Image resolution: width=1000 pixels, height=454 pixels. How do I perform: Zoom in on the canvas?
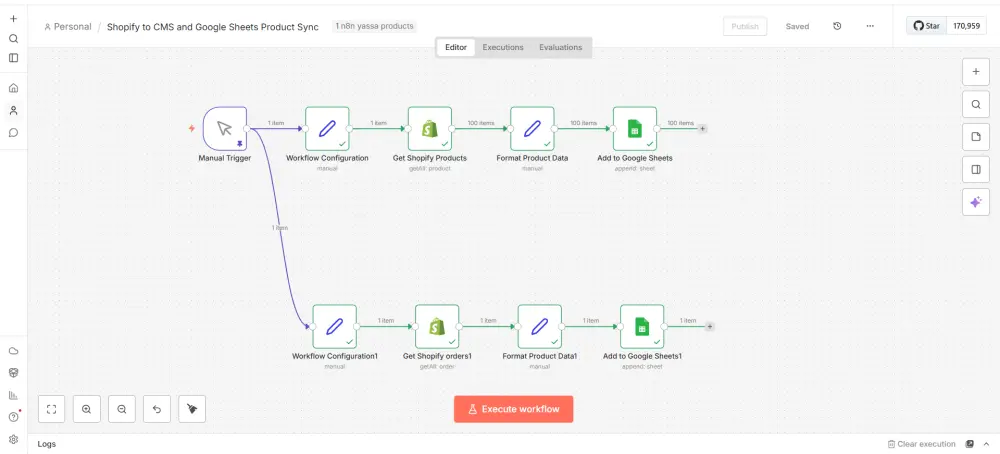pyautogui.click(x=87, y=409)
